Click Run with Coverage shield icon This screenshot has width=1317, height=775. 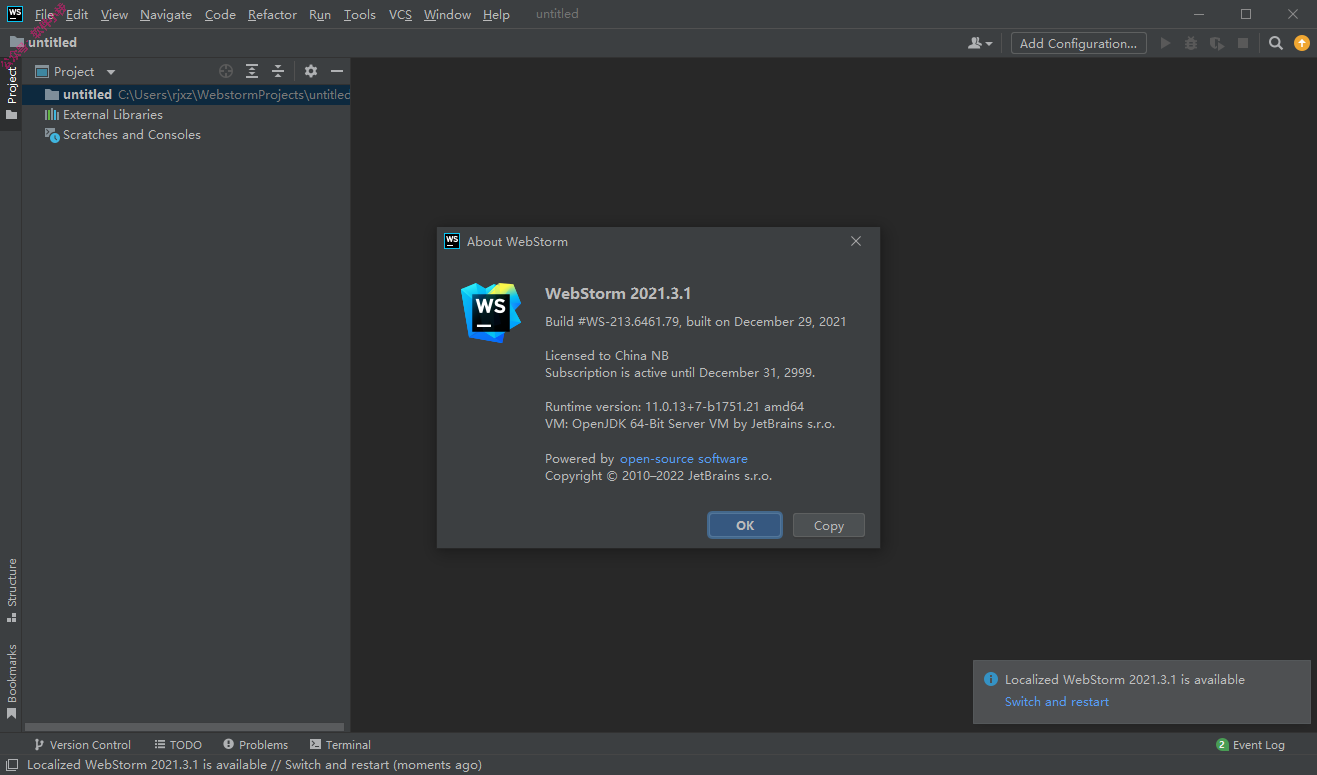click(1217, 43)
